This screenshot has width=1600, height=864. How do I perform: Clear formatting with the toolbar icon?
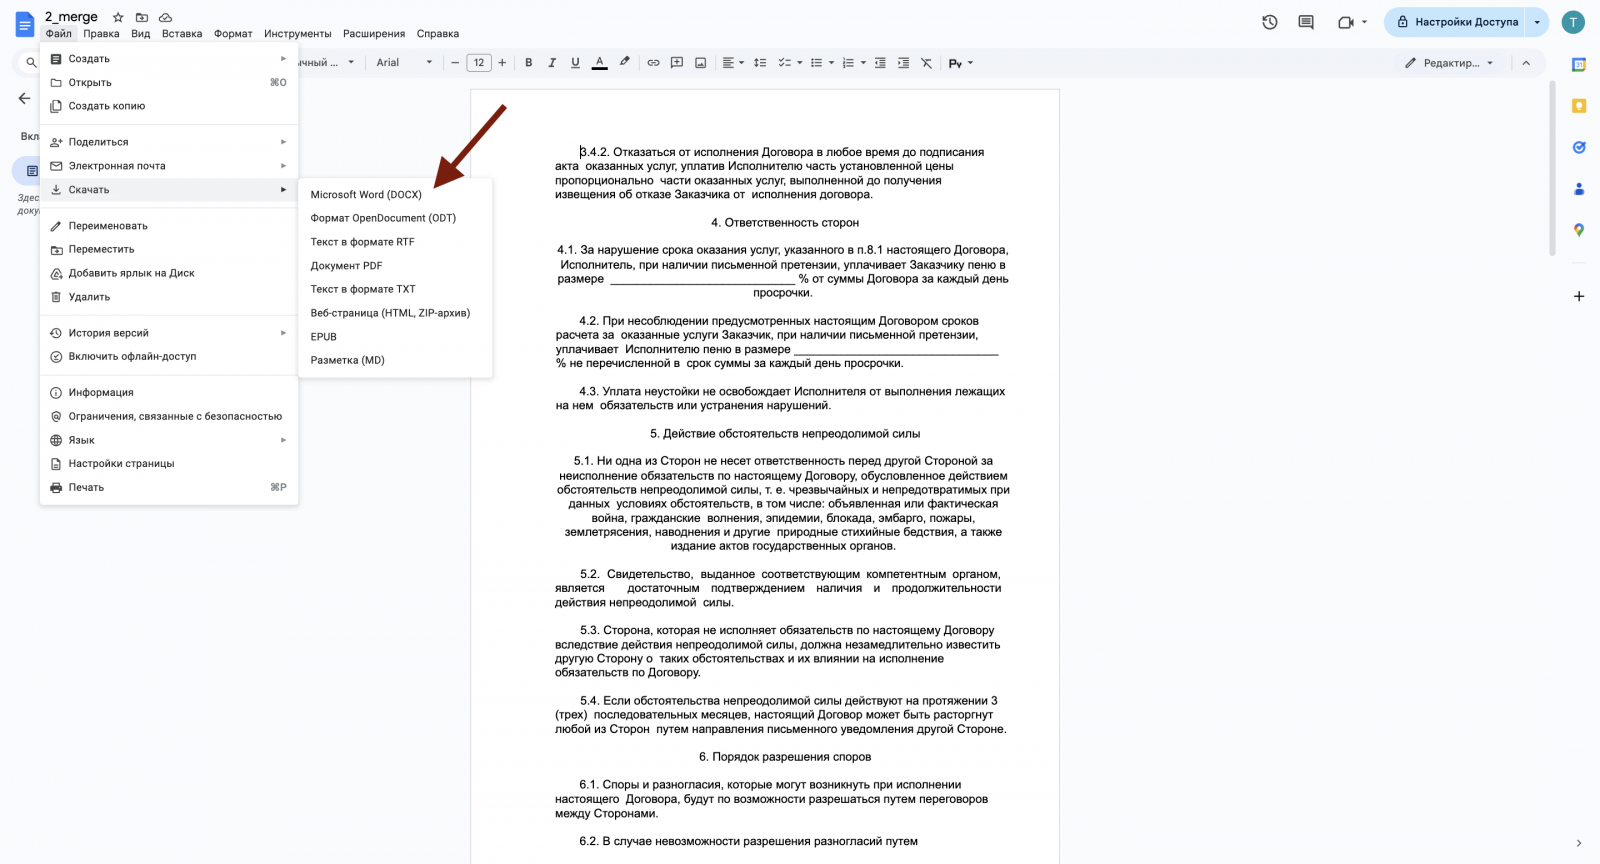click(927, 63)
